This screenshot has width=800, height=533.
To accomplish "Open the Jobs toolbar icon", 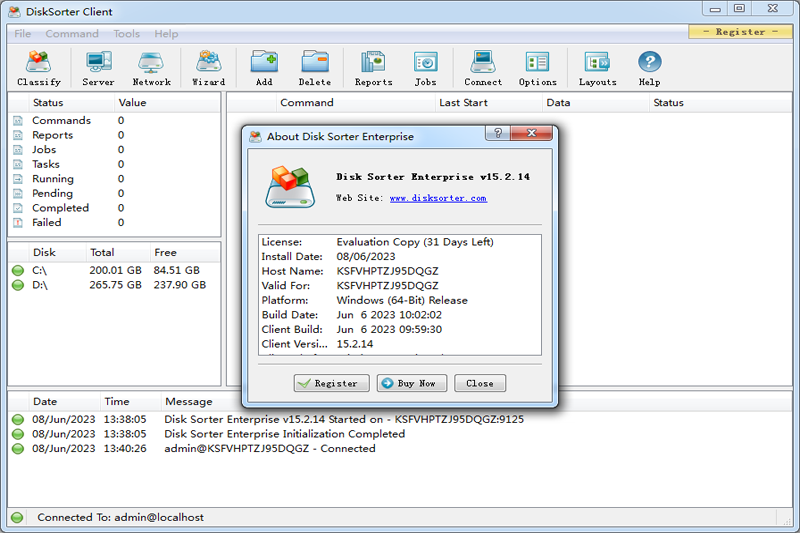I will (x=425, y=68).
